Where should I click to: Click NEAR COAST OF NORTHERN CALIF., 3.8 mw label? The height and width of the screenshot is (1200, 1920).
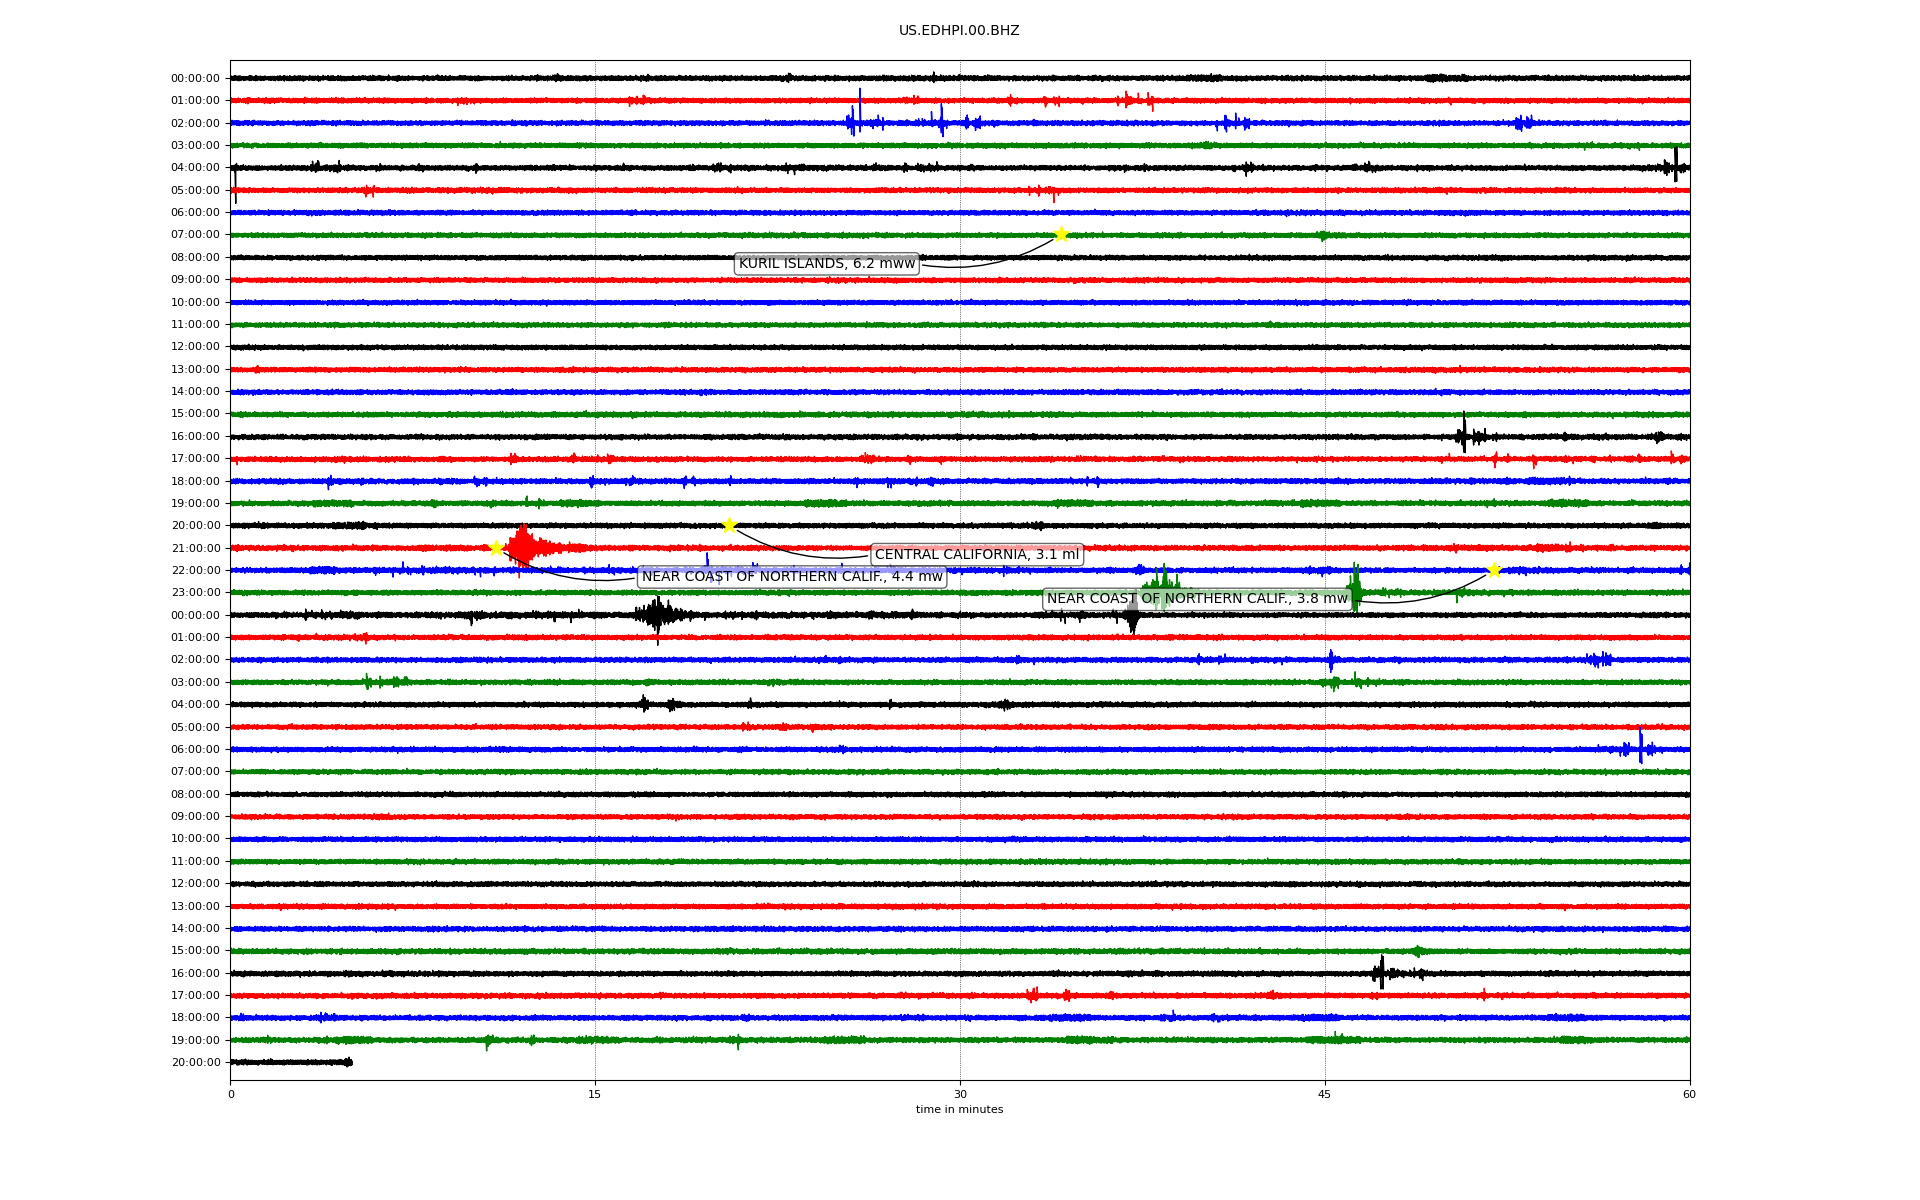click(x=1197, y=599)
